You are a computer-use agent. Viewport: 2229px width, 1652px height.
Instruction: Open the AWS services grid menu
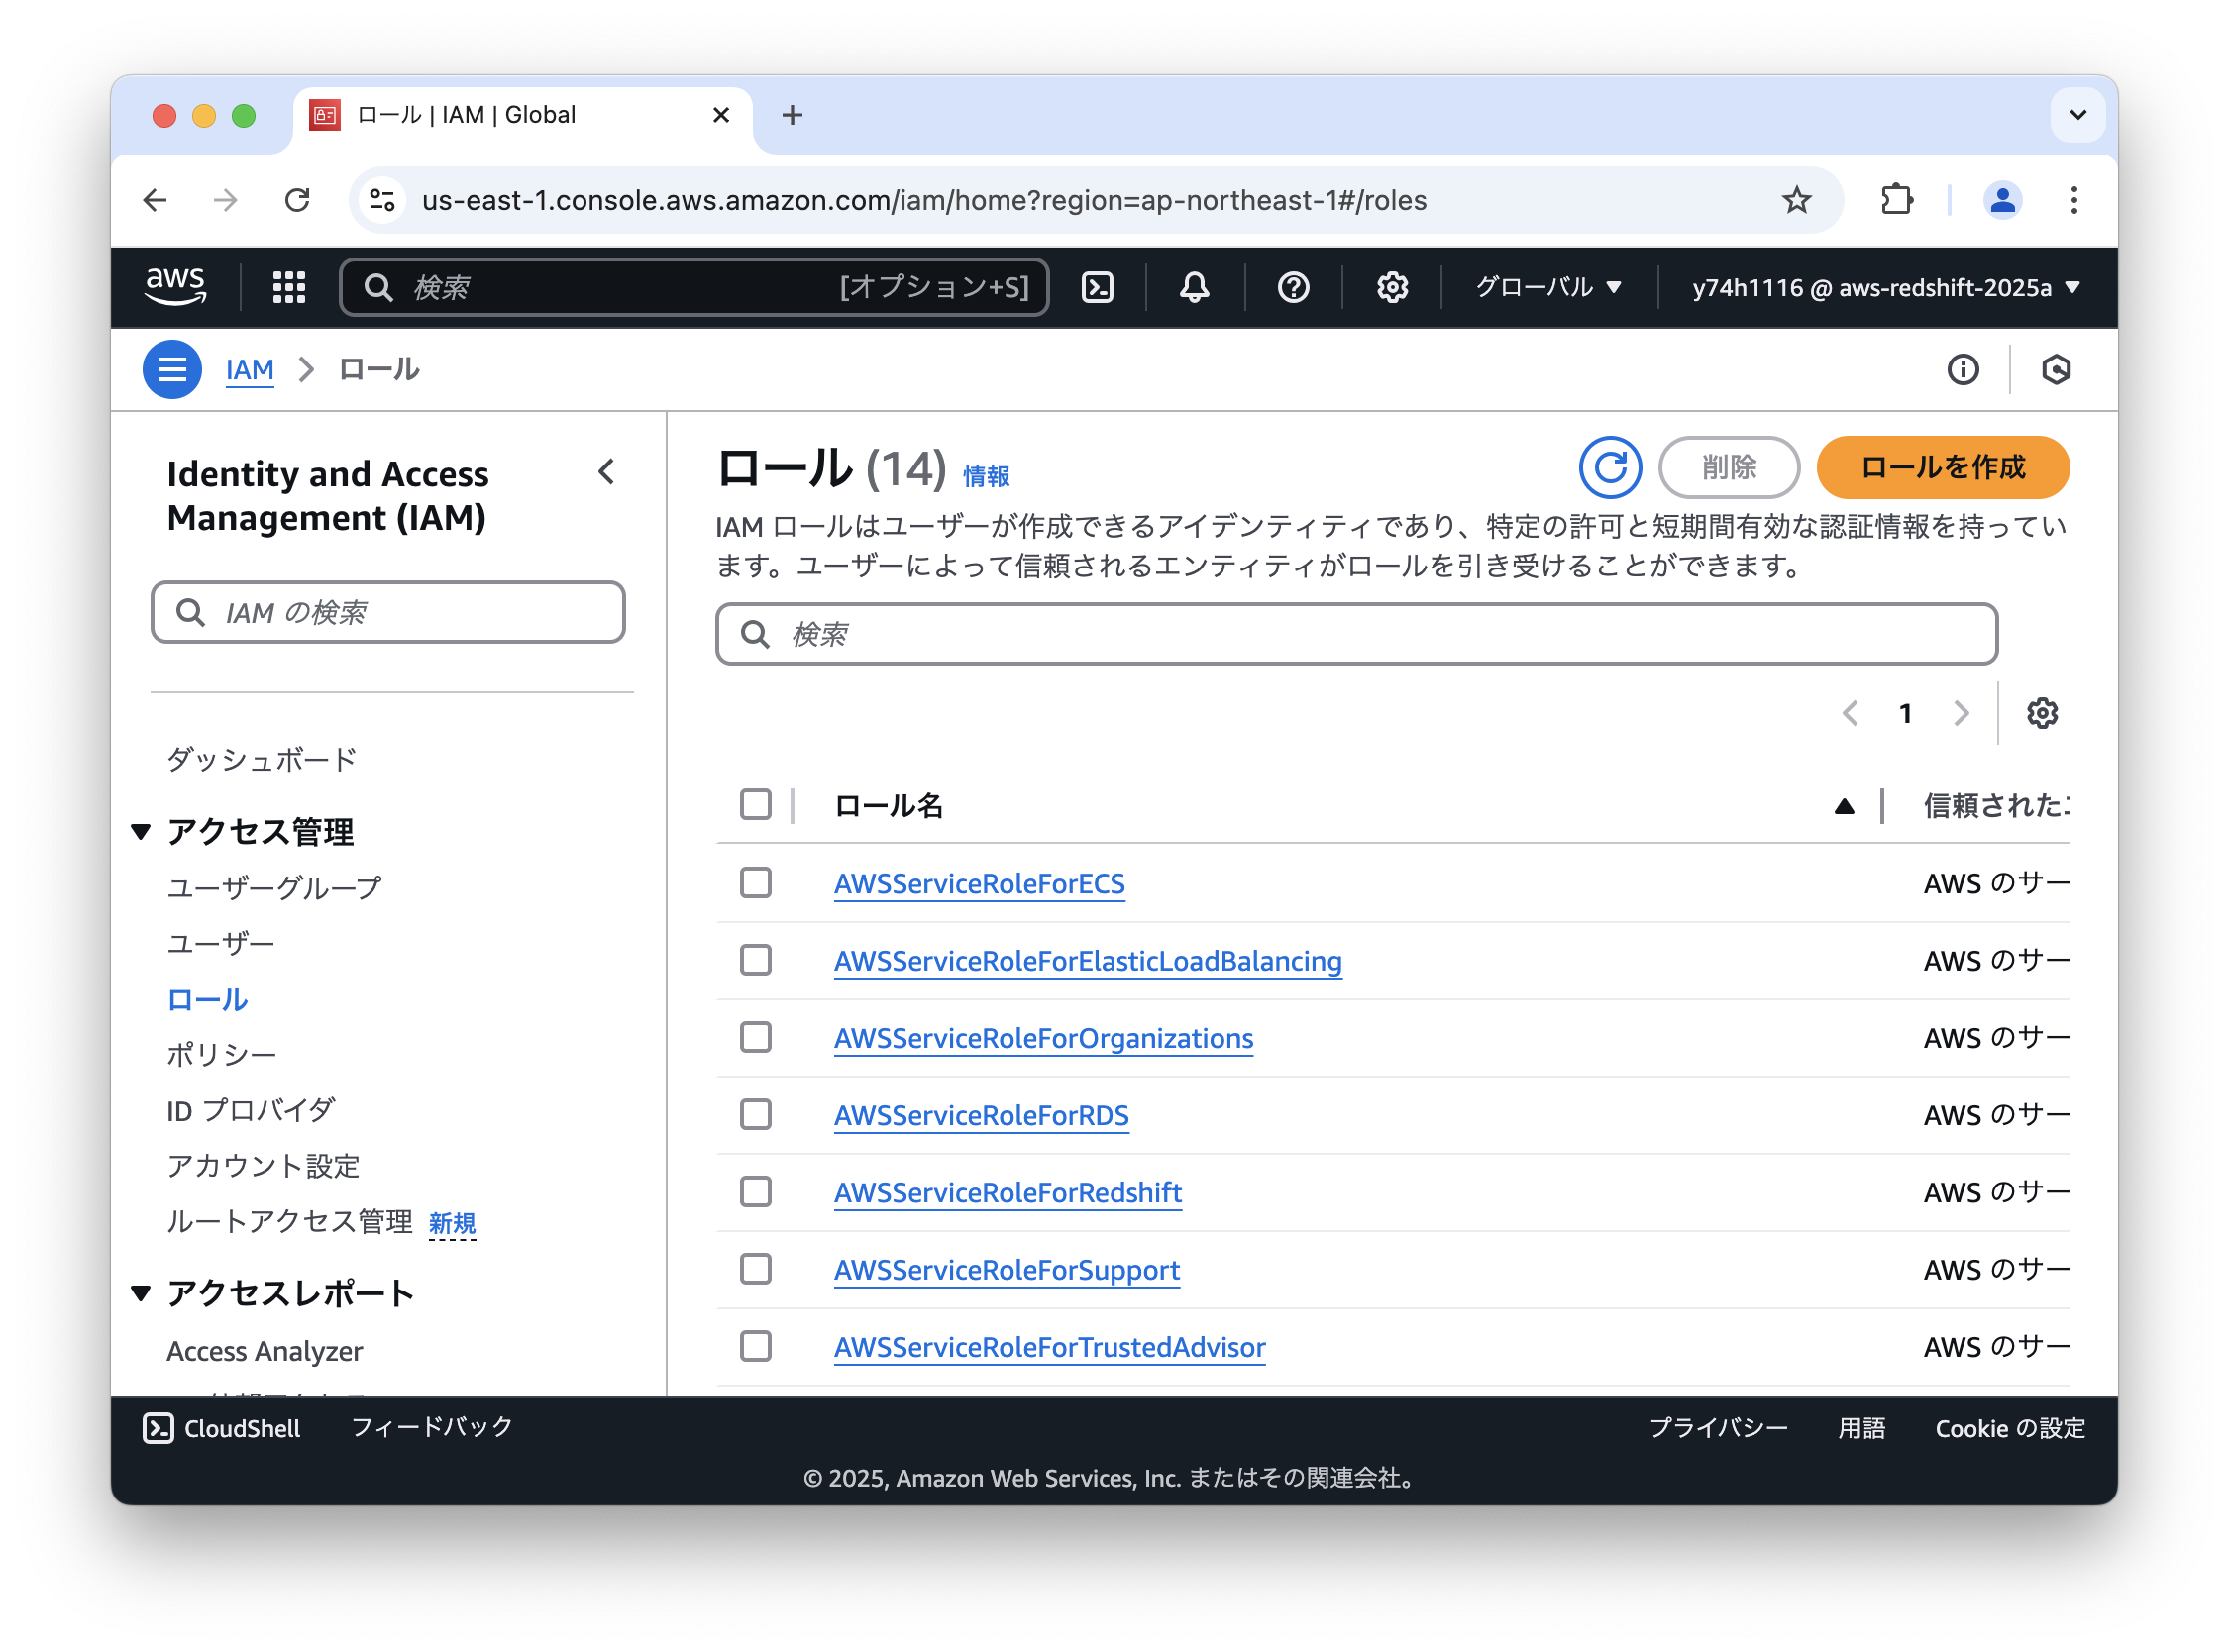pos(289,288)
